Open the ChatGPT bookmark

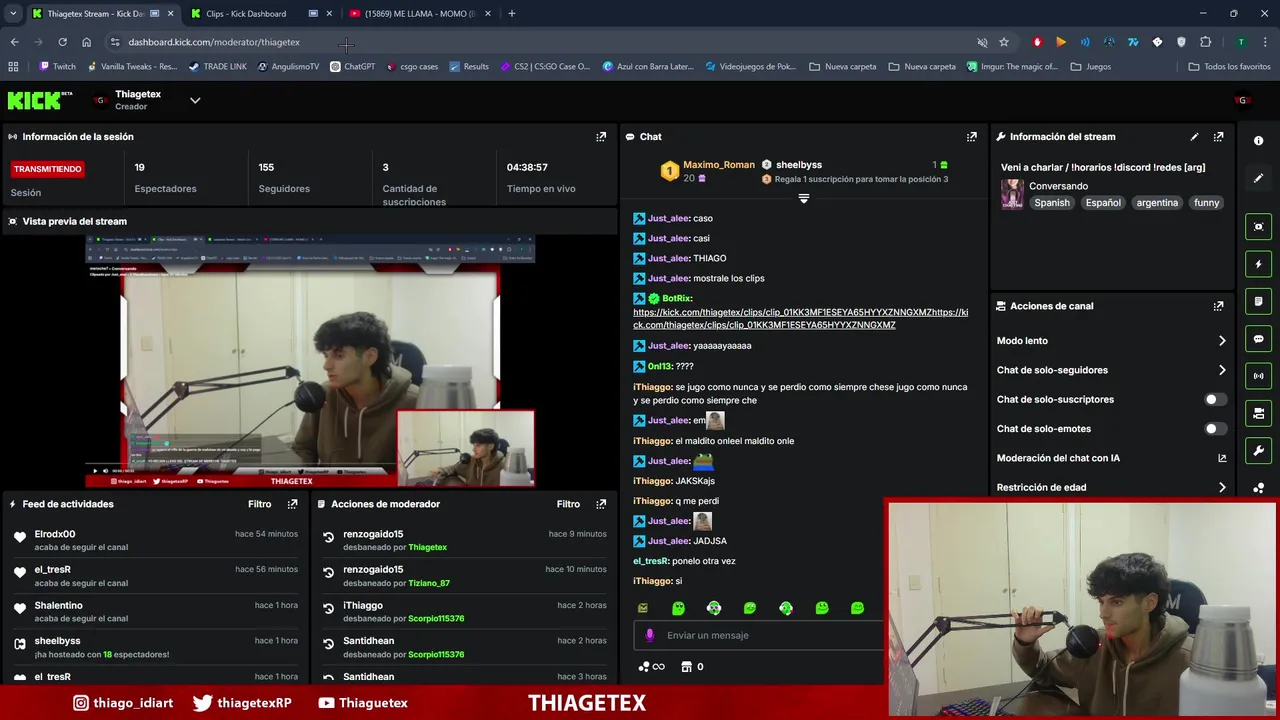pyautogui.click(x=353, y=67)
